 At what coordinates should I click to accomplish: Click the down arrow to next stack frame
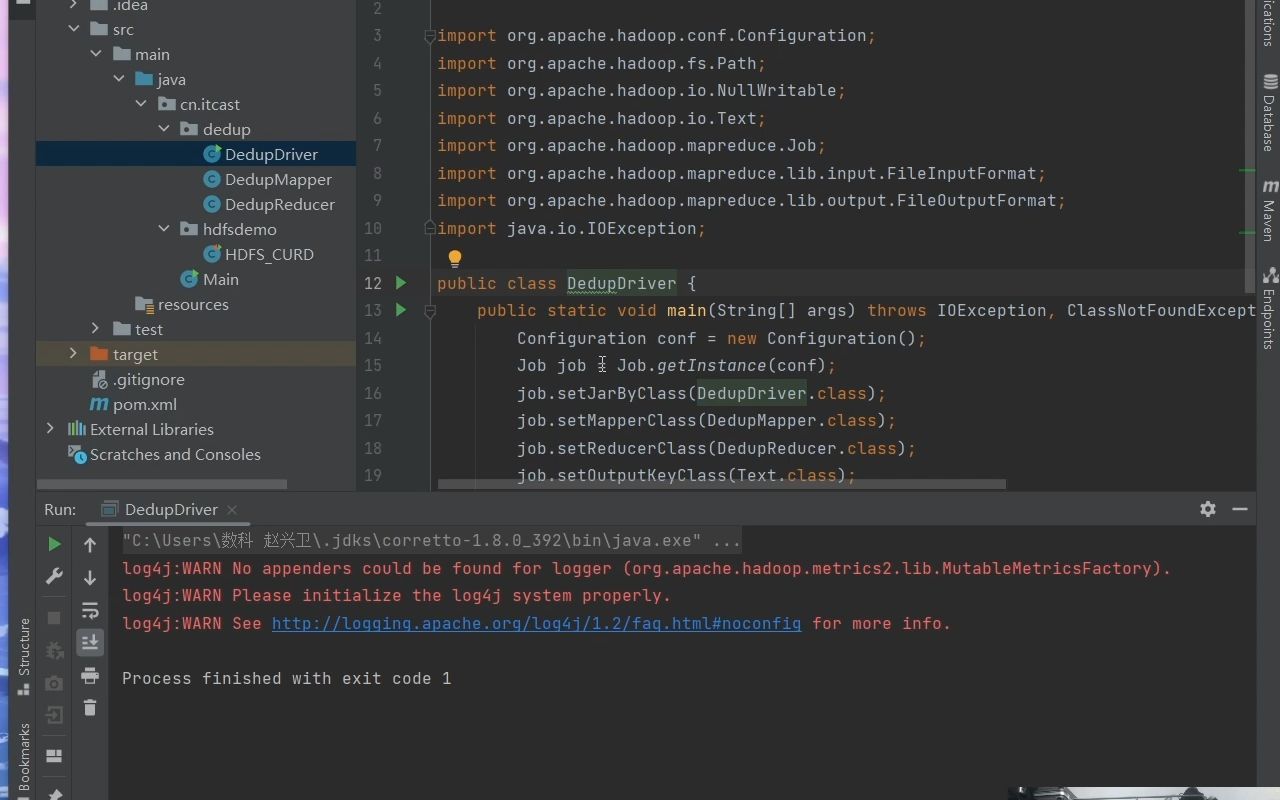[x=90, y=578]
